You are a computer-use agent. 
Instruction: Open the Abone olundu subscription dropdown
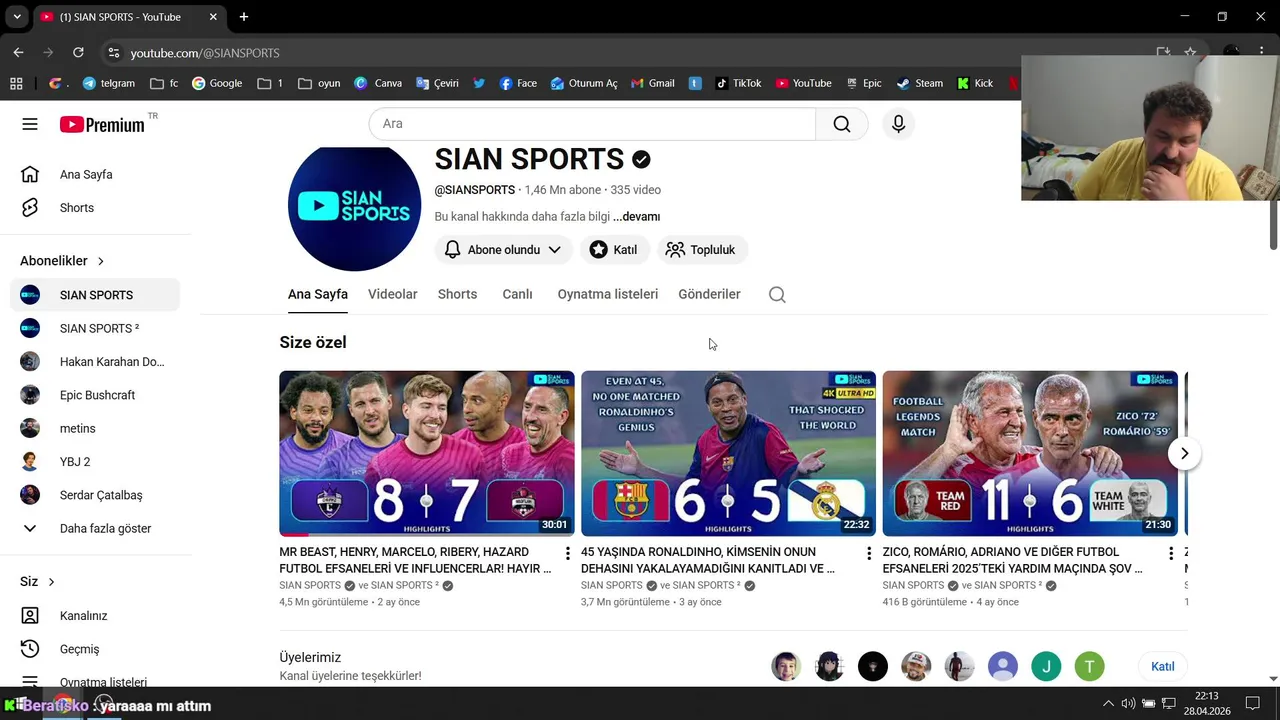click(504, 250)
